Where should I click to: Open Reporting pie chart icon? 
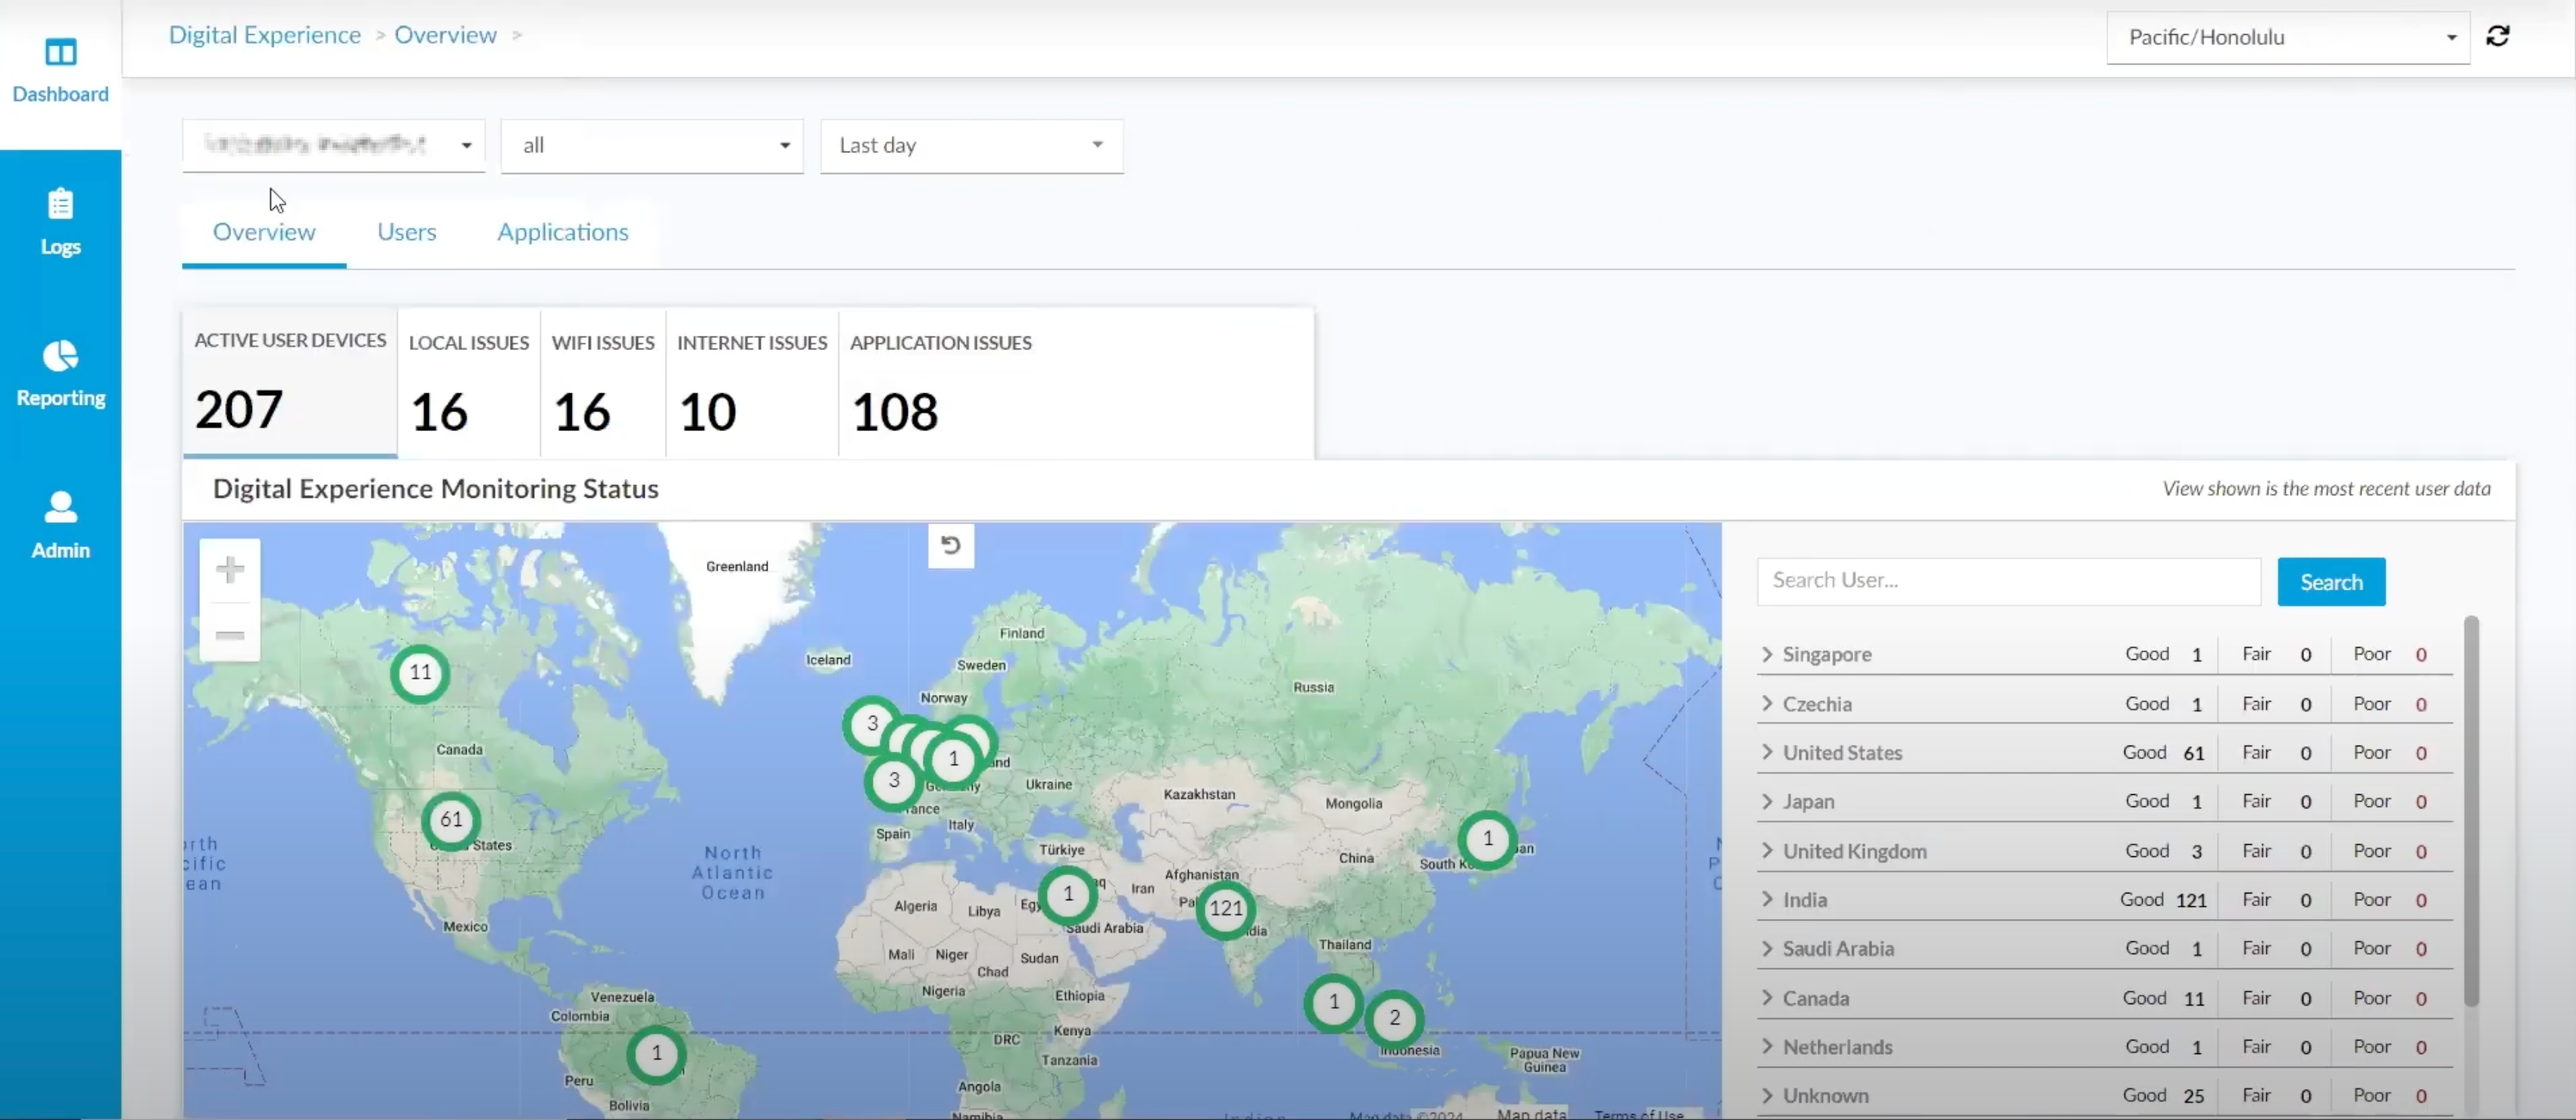click(60, 356)
